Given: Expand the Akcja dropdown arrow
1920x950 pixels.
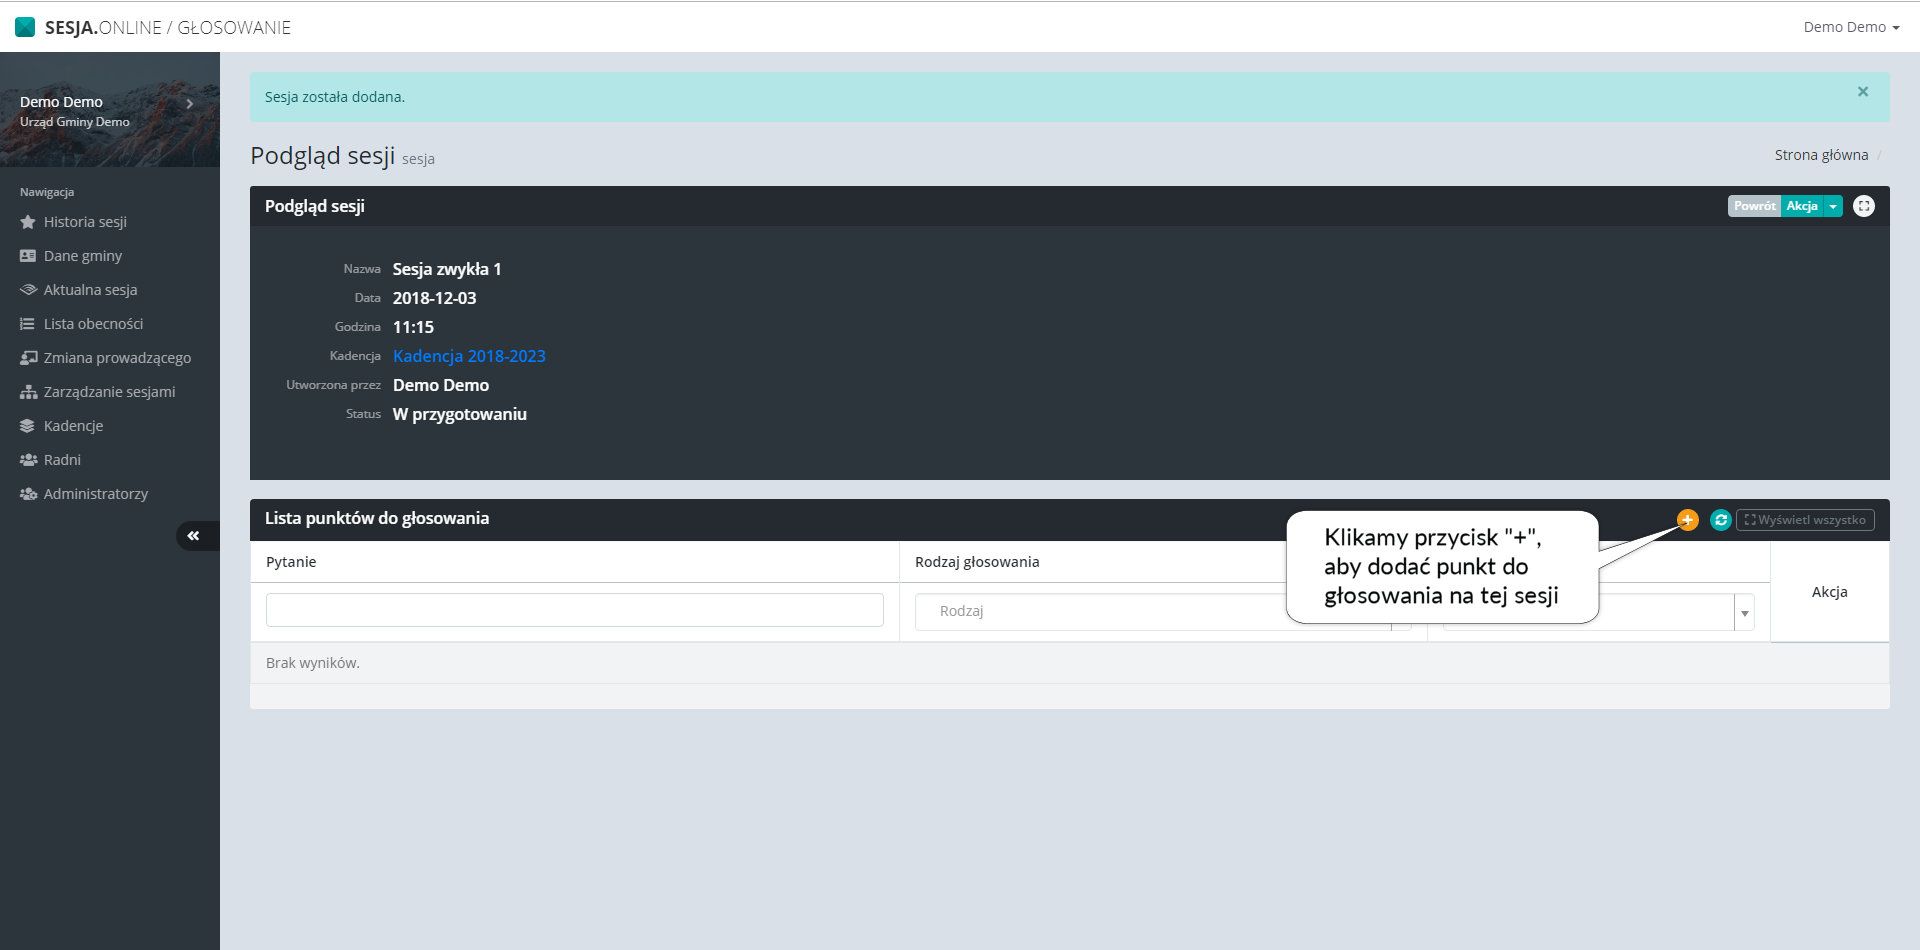Looking at the screenshot, I should pos(1833,206).
